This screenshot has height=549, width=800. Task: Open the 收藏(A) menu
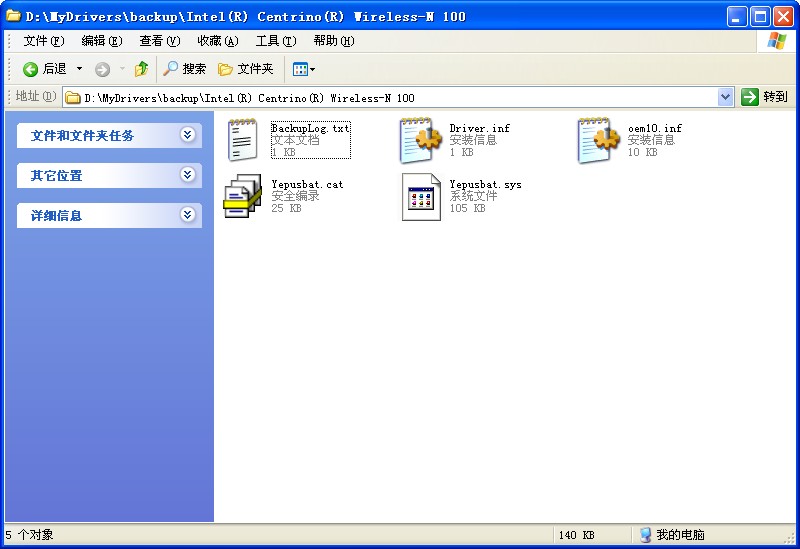218,41
